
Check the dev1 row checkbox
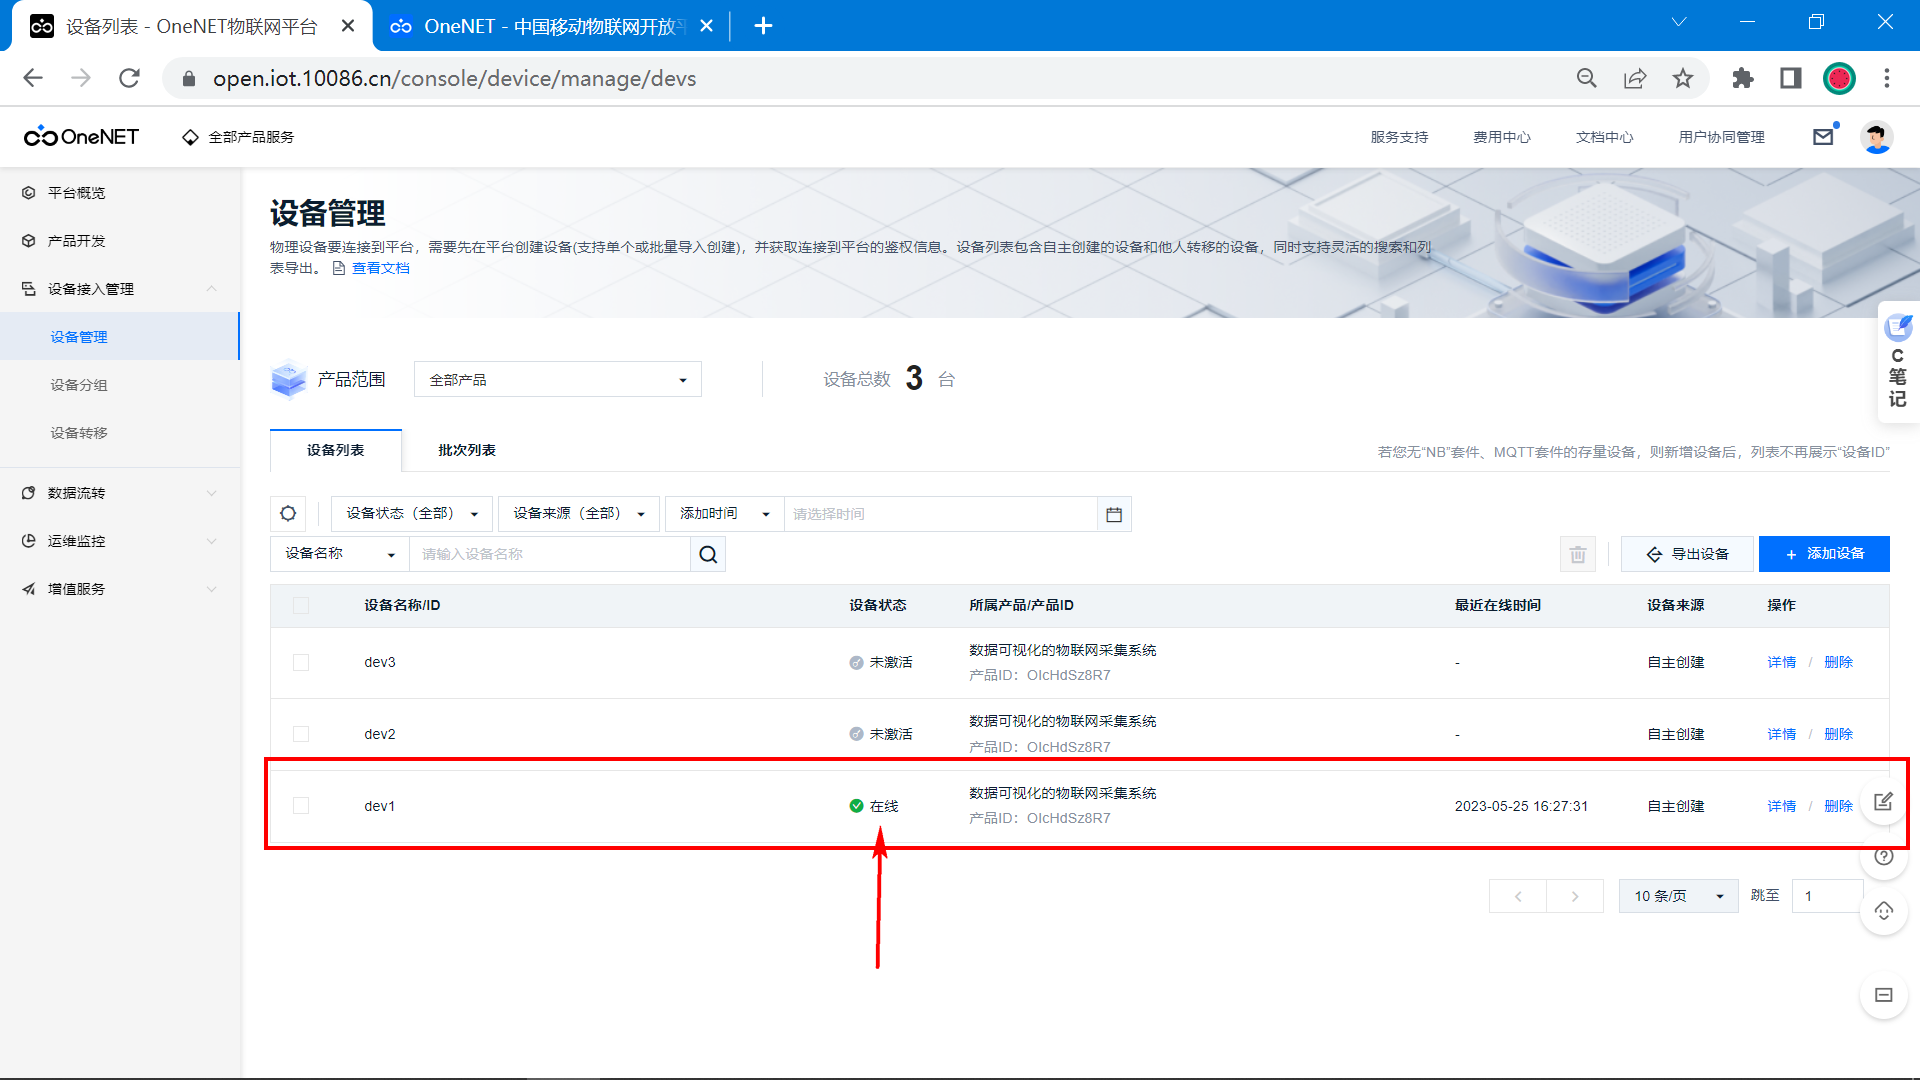pyautogui.click(x=301, y=806)
